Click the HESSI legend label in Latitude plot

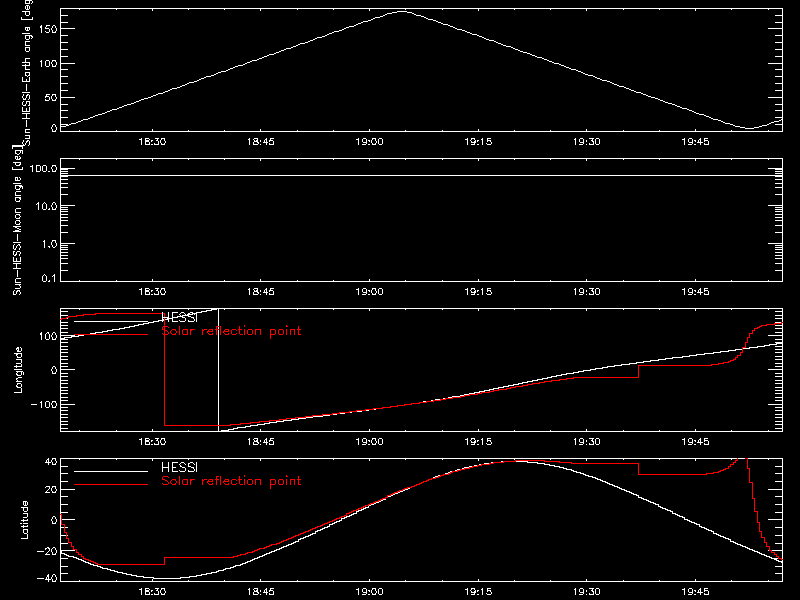tap(180, 468)
